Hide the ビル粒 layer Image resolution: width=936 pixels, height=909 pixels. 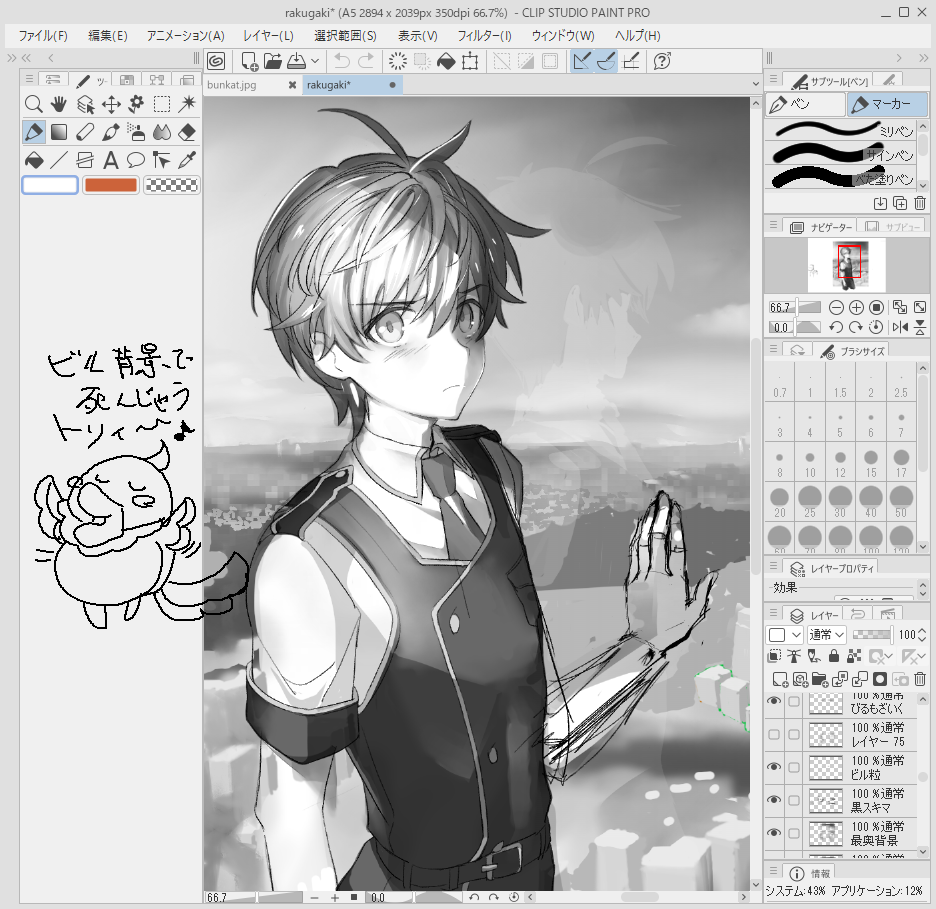click(774, 766)
